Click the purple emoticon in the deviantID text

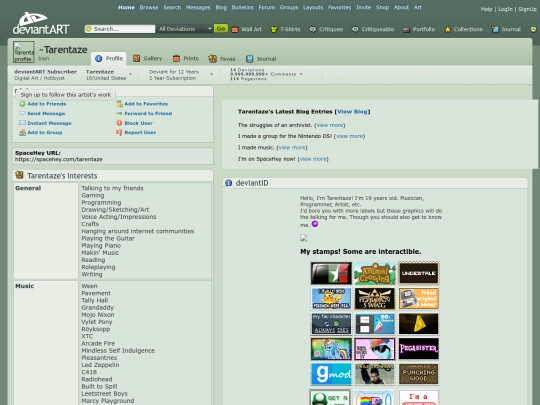315,224
